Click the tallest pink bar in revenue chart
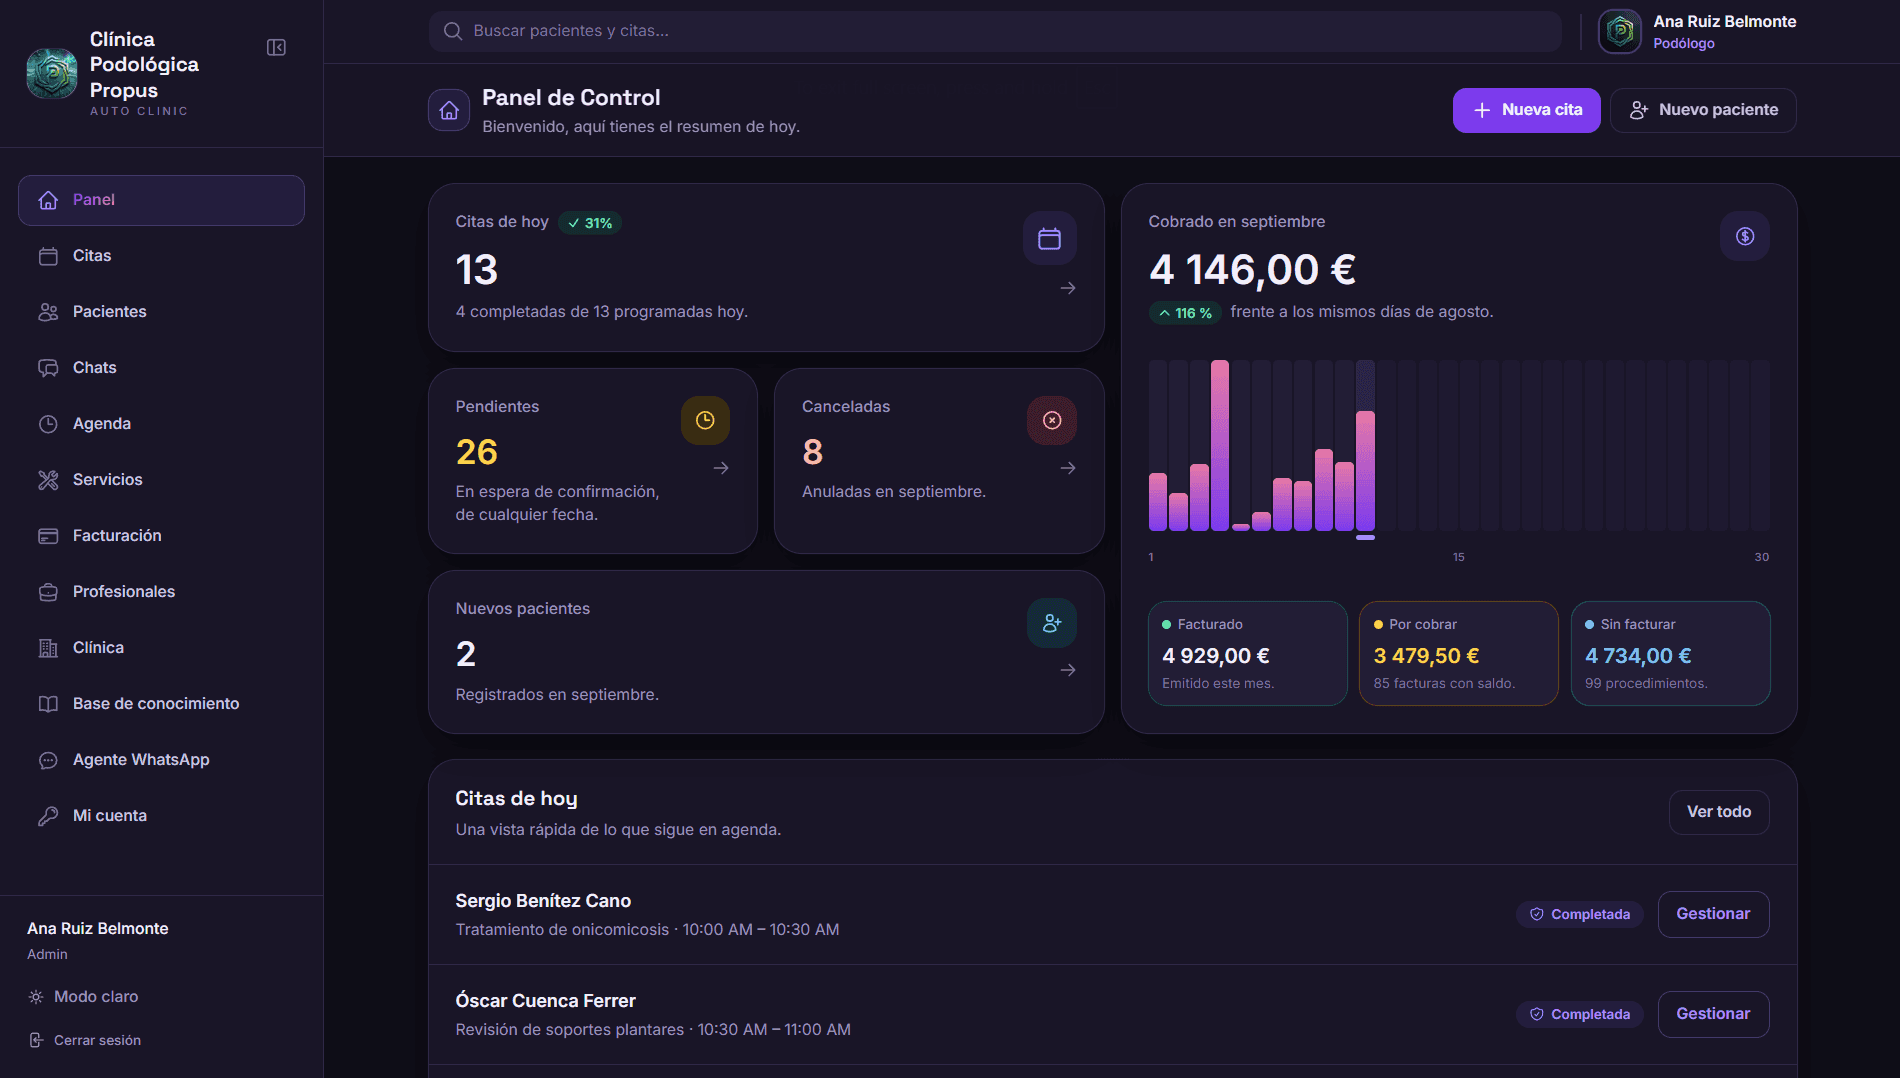1900x1078 pixels. [x=1220, y=445]
